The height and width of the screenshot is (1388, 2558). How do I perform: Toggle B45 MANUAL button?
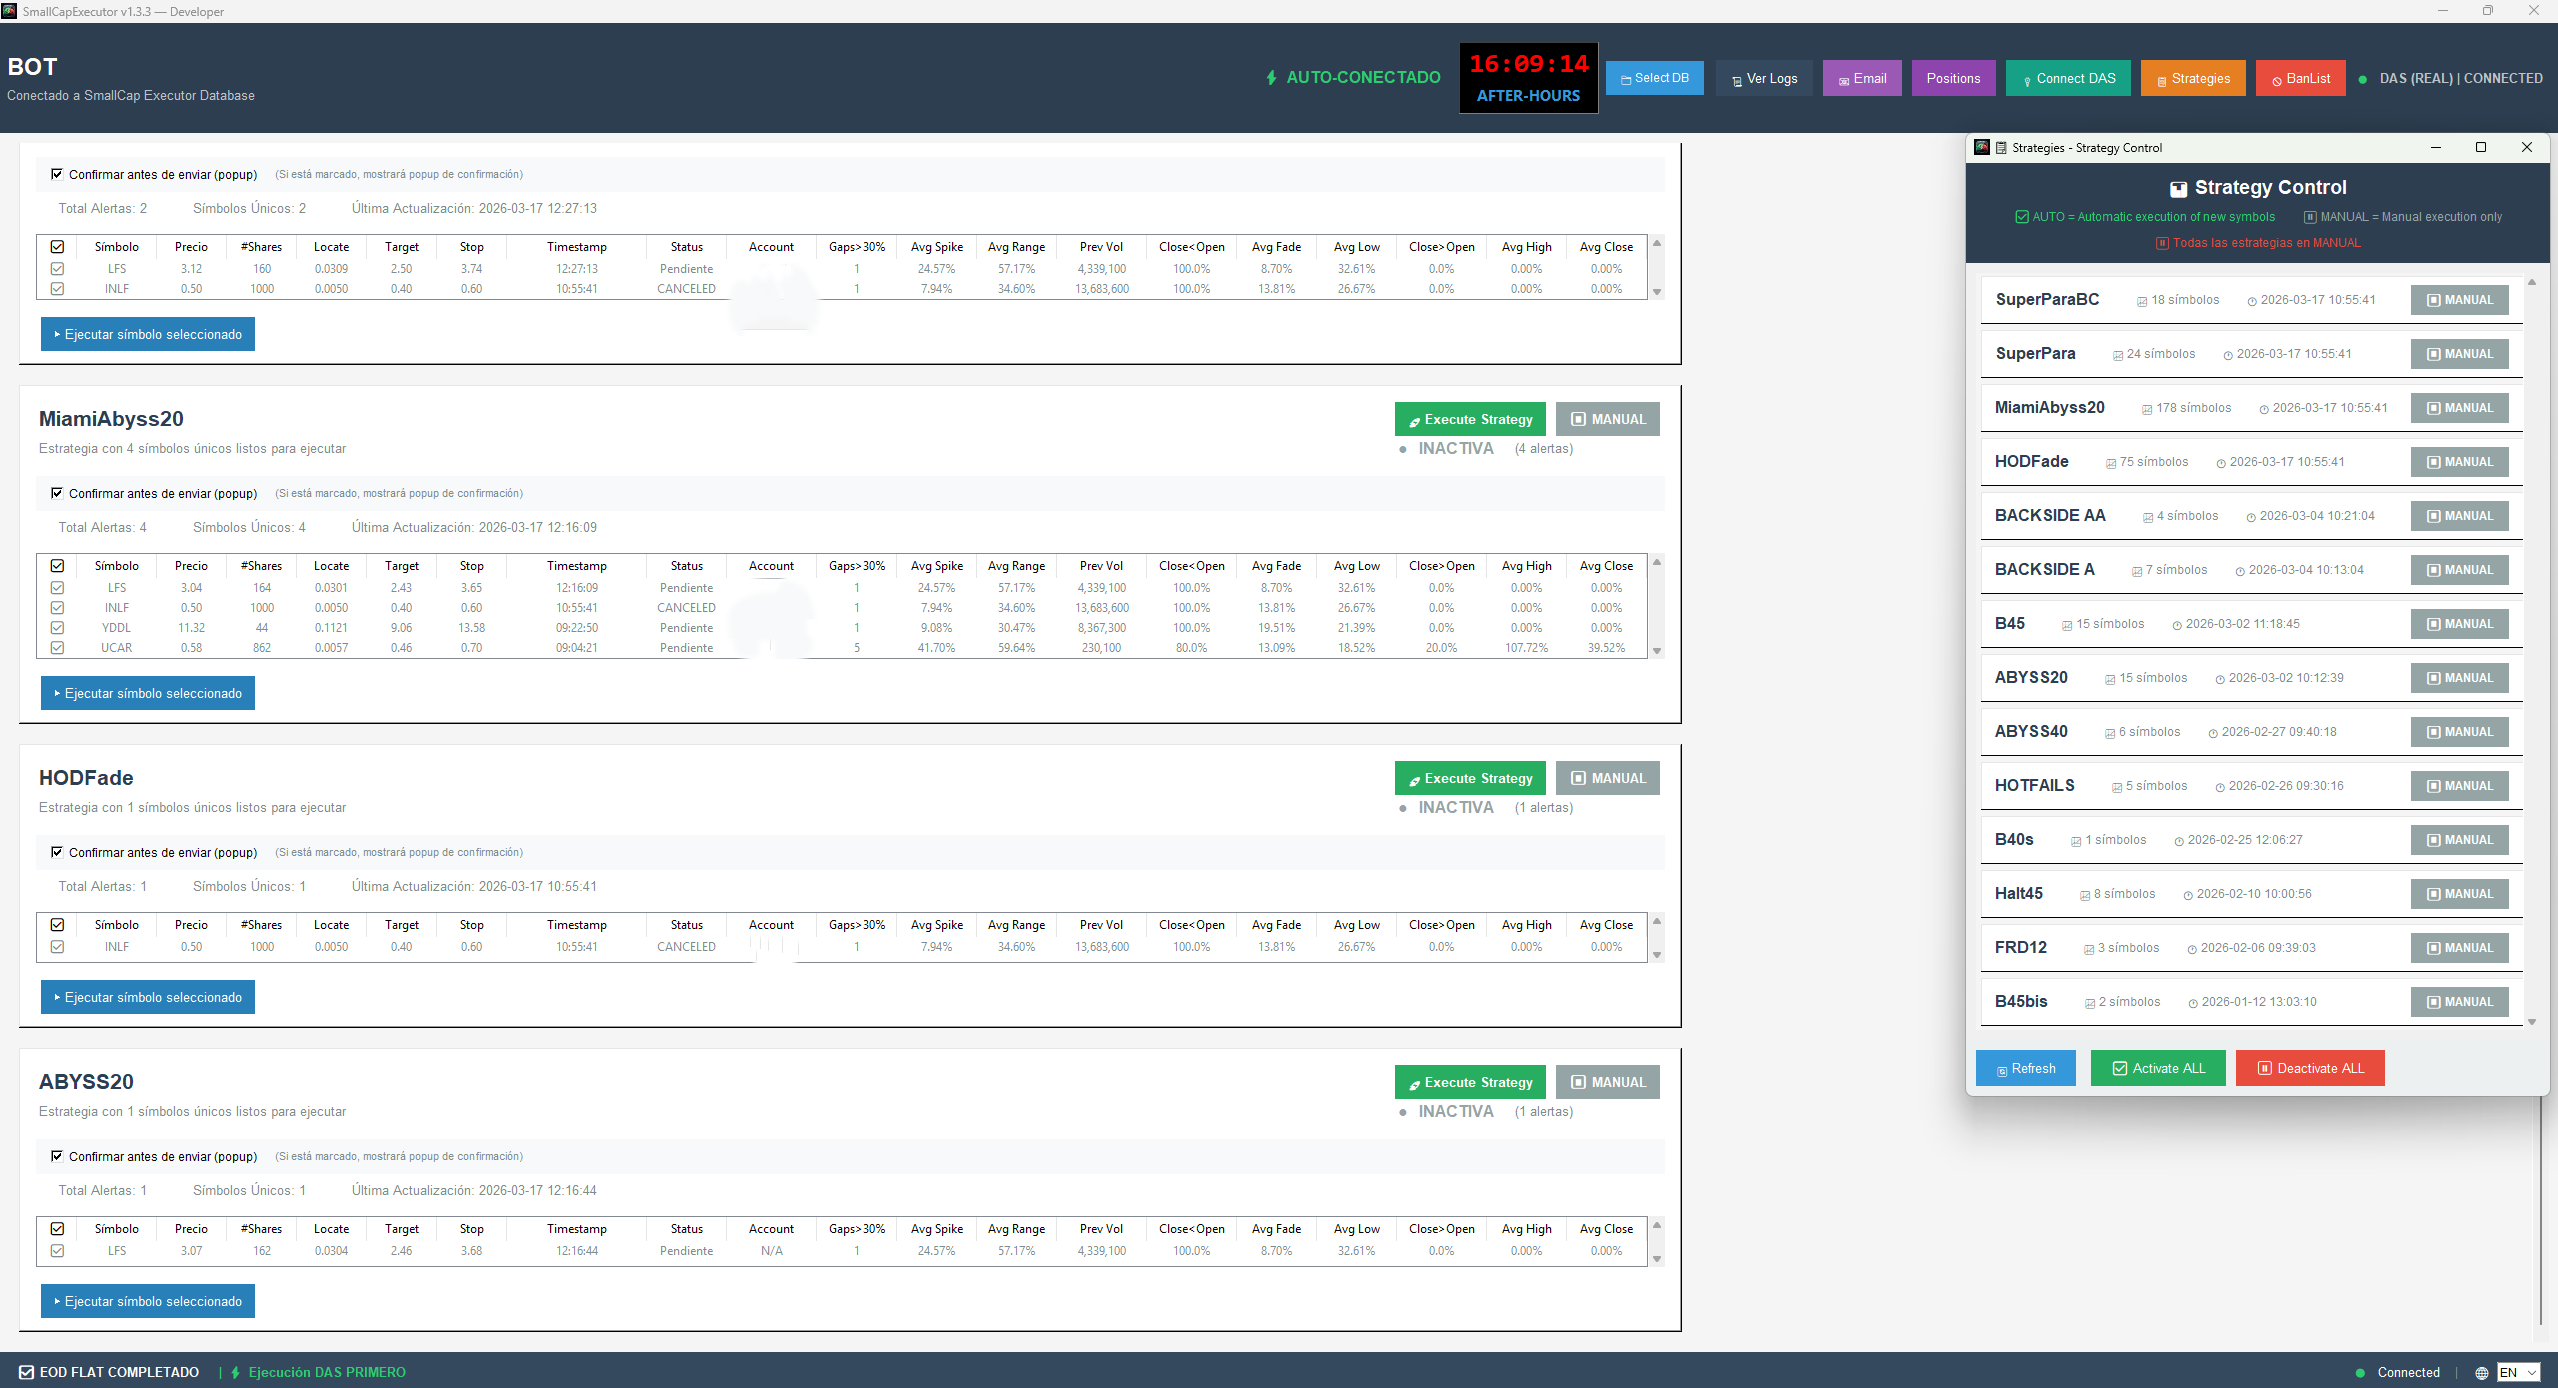click(x=2460, y=624)
